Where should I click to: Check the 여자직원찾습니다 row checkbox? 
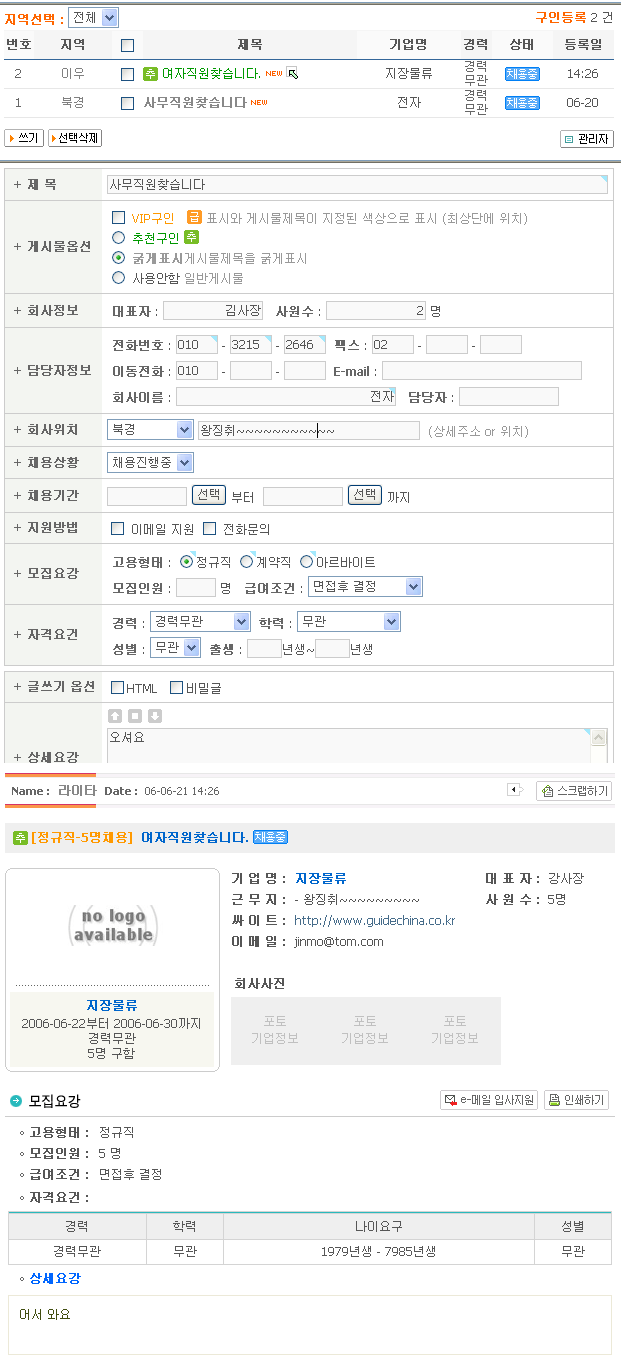coord(127,74)
